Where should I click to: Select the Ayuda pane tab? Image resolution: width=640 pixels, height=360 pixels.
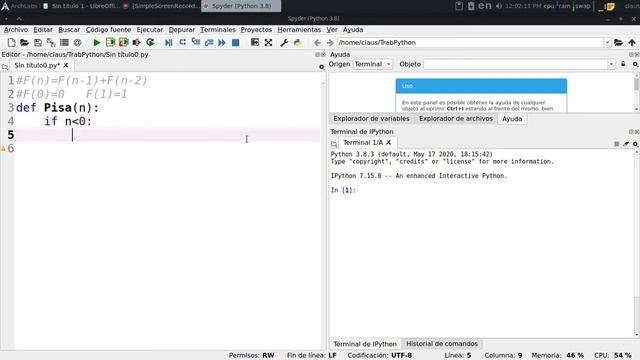pos(512,119)
